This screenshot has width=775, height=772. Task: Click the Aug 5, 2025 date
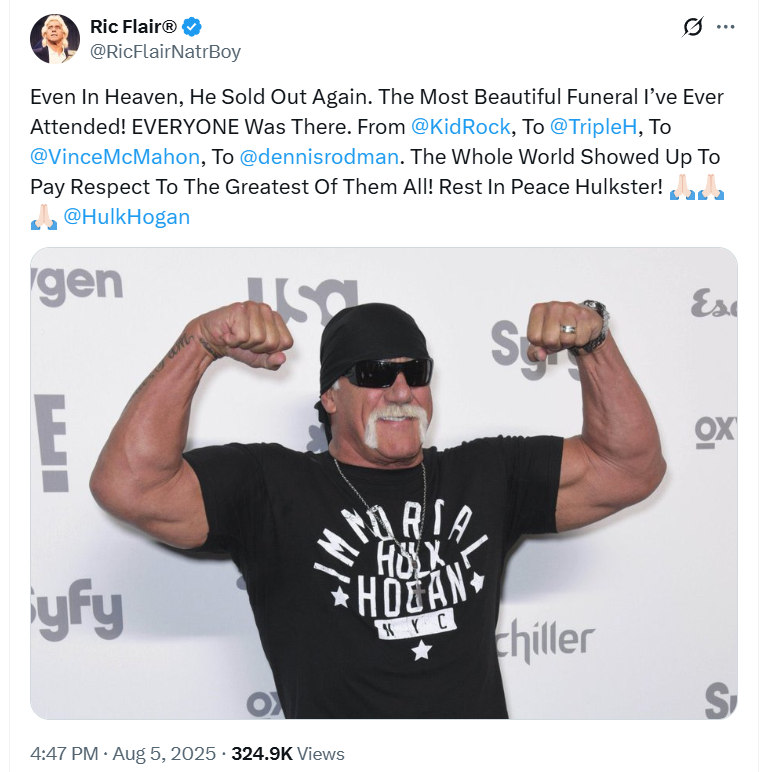pyautogui.click(x=164, y=754)
